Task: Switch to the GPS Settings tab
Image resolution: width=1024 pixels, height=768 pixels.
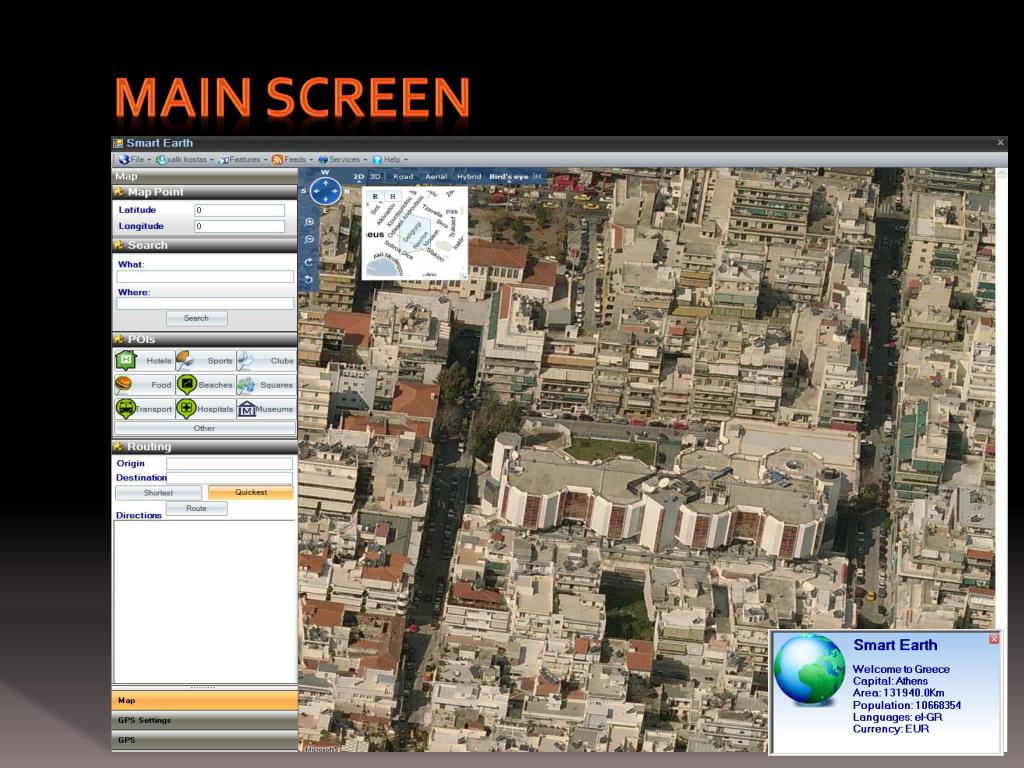Action: (204, 720)
